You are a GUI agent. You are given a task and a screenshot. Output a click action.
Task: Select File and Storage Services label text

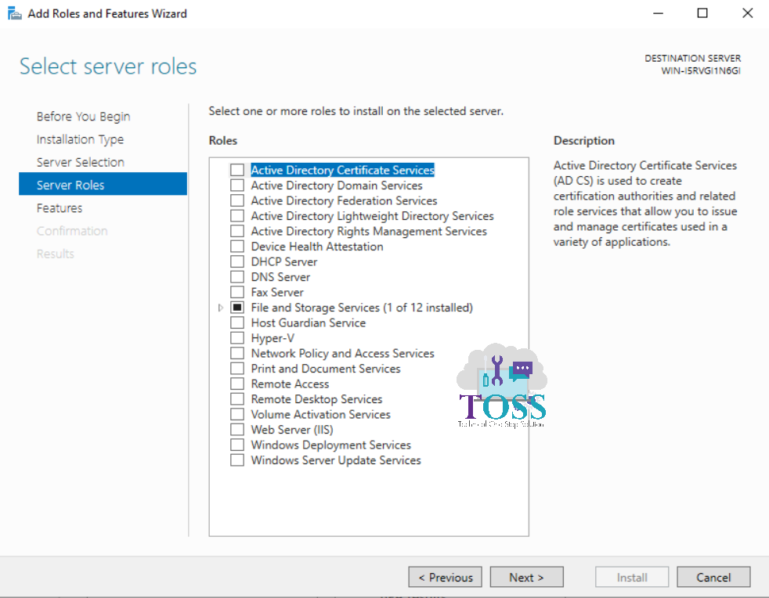[362, 308]
